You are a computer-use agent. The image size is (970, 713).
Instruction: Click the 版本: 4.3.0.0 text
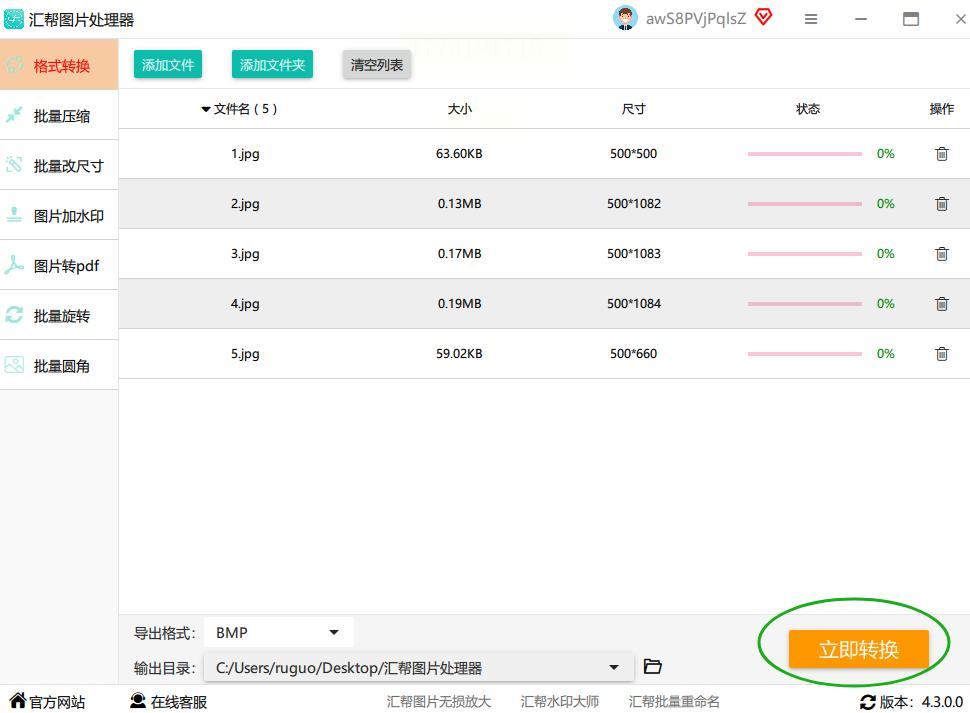[x=921, y=702]
